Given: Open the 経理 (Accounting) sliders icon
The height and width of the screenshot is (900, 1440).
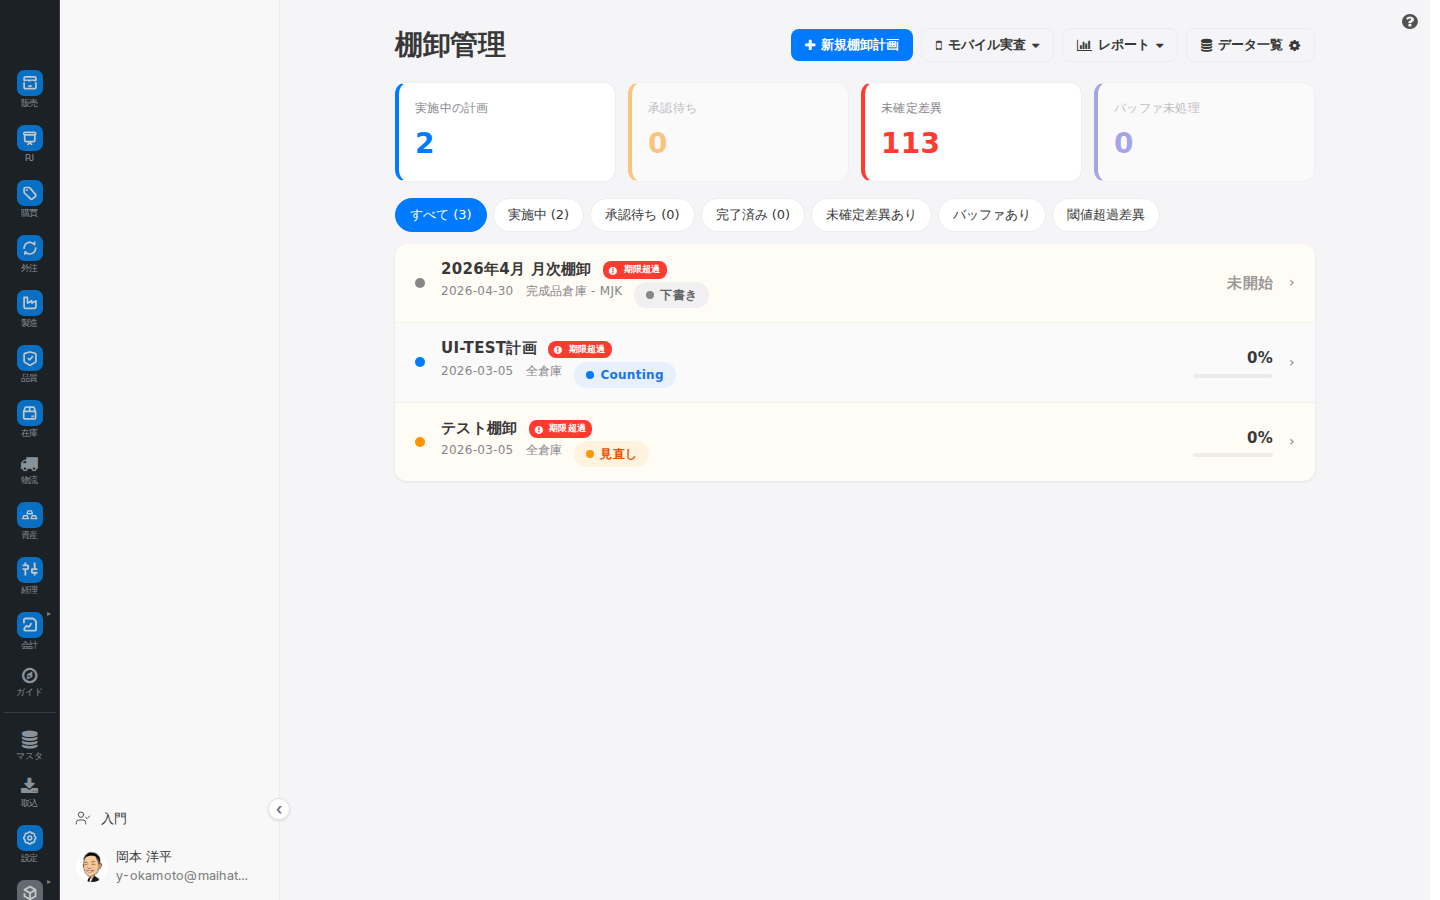Looking at the screenshot, I should tap(30, 570).
